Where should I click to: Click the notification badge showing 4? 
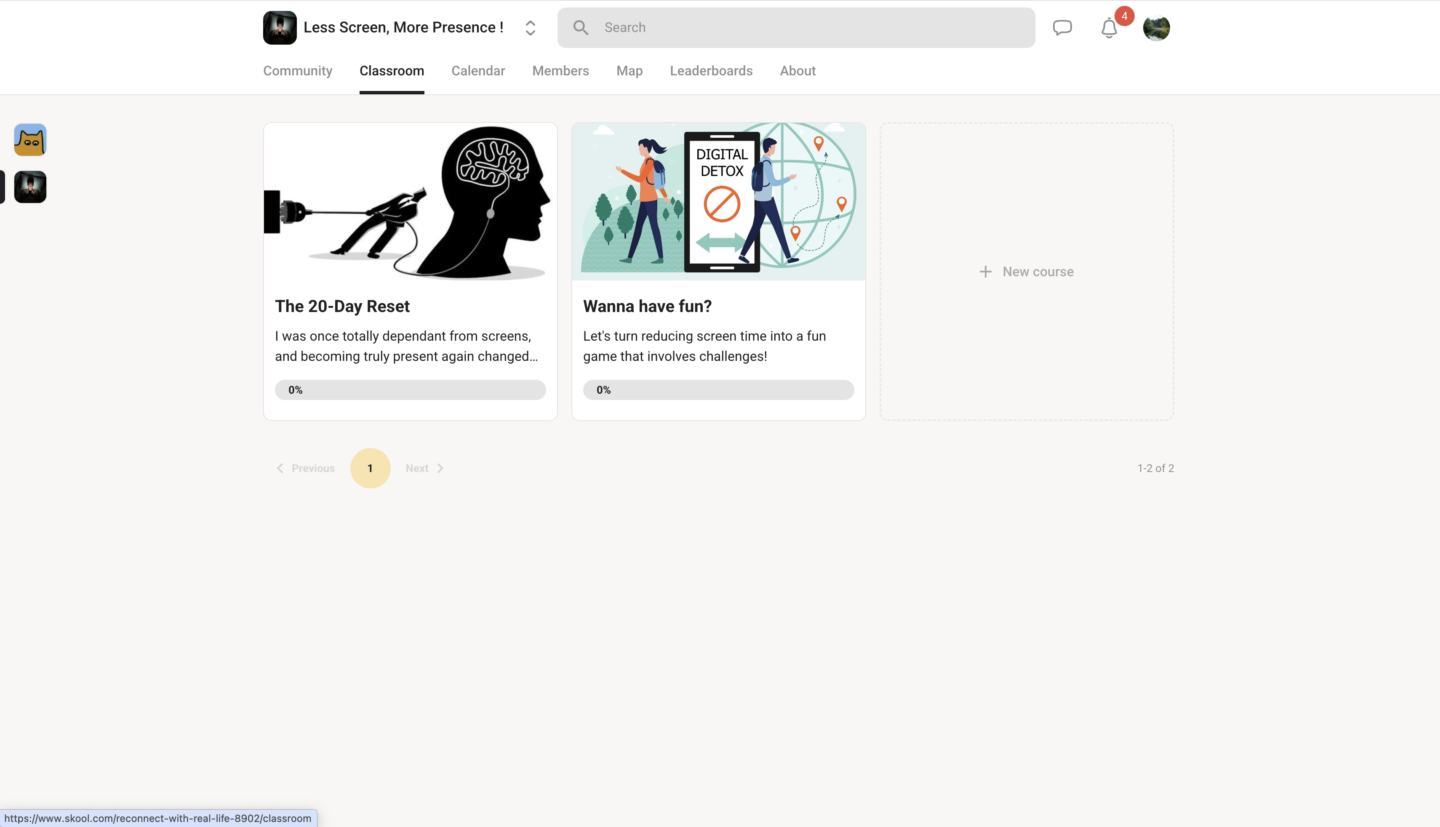1124,16
